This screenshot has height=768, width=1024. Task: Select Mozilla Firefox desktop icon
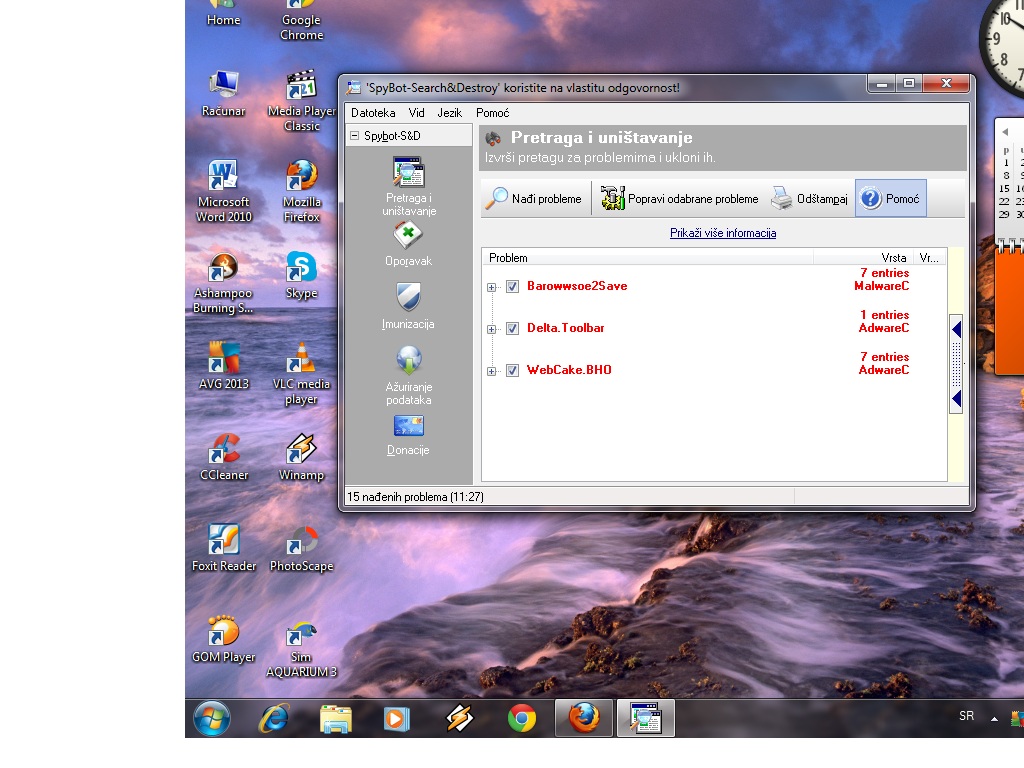tap(301, 191)
